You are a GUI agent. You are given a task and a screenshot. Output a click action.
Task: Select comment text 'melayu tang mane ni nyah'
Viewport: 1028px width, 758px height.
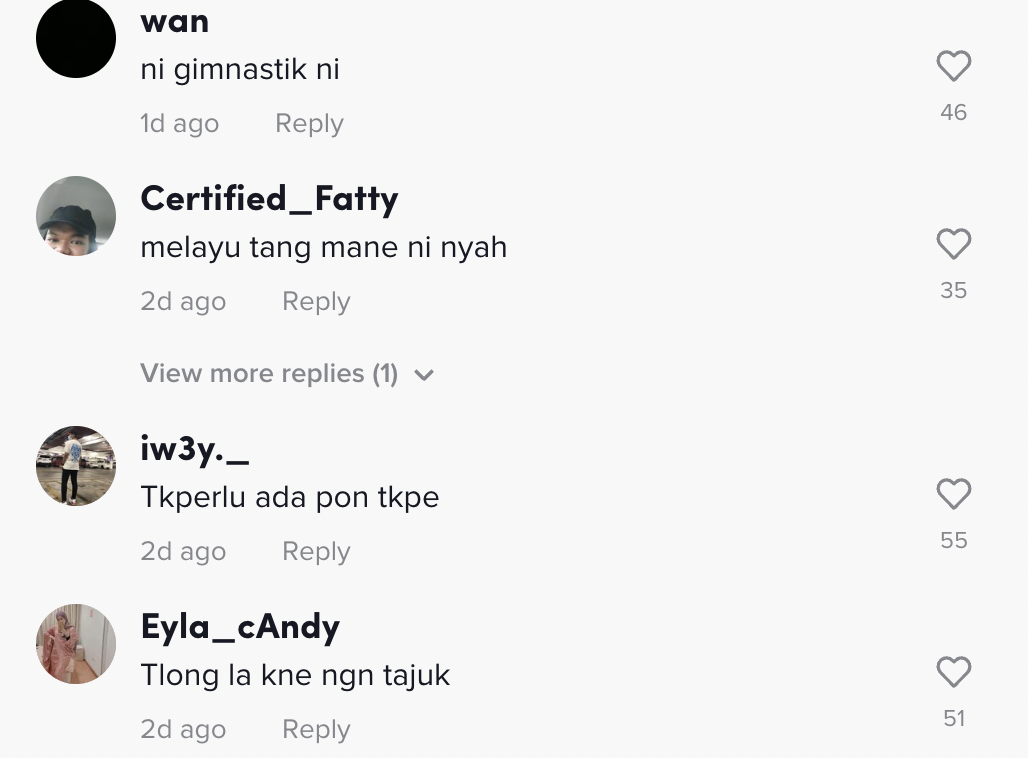coord(323,247)
